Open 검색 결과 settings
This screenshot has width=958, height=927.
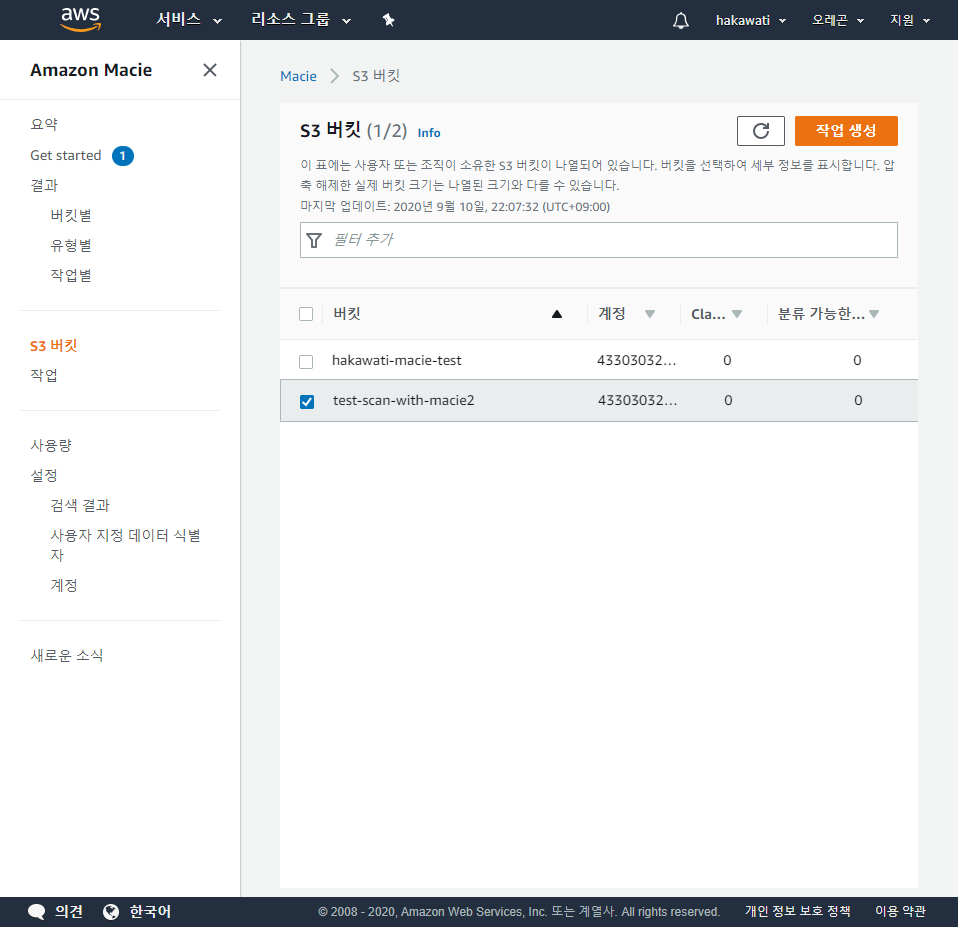click(x=80, y=505)
